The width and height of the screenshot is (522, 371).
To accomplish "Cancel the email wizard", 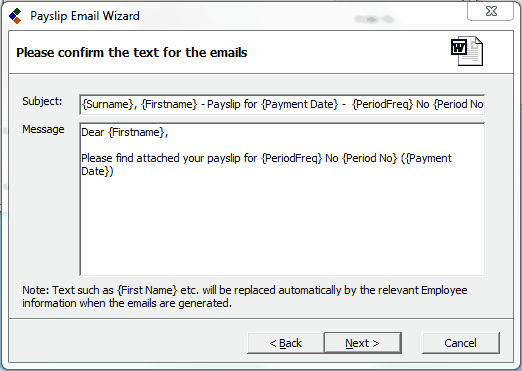I will [461, 343].
